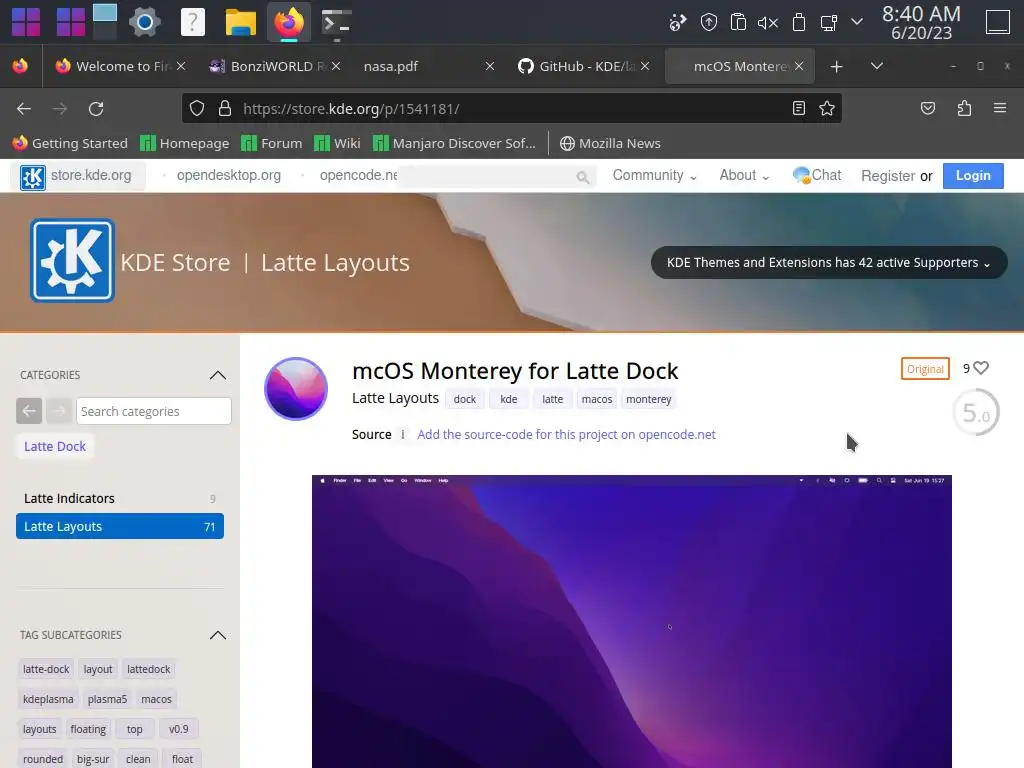
Task: Click the tracking protection shield icon
Action: 197,108
